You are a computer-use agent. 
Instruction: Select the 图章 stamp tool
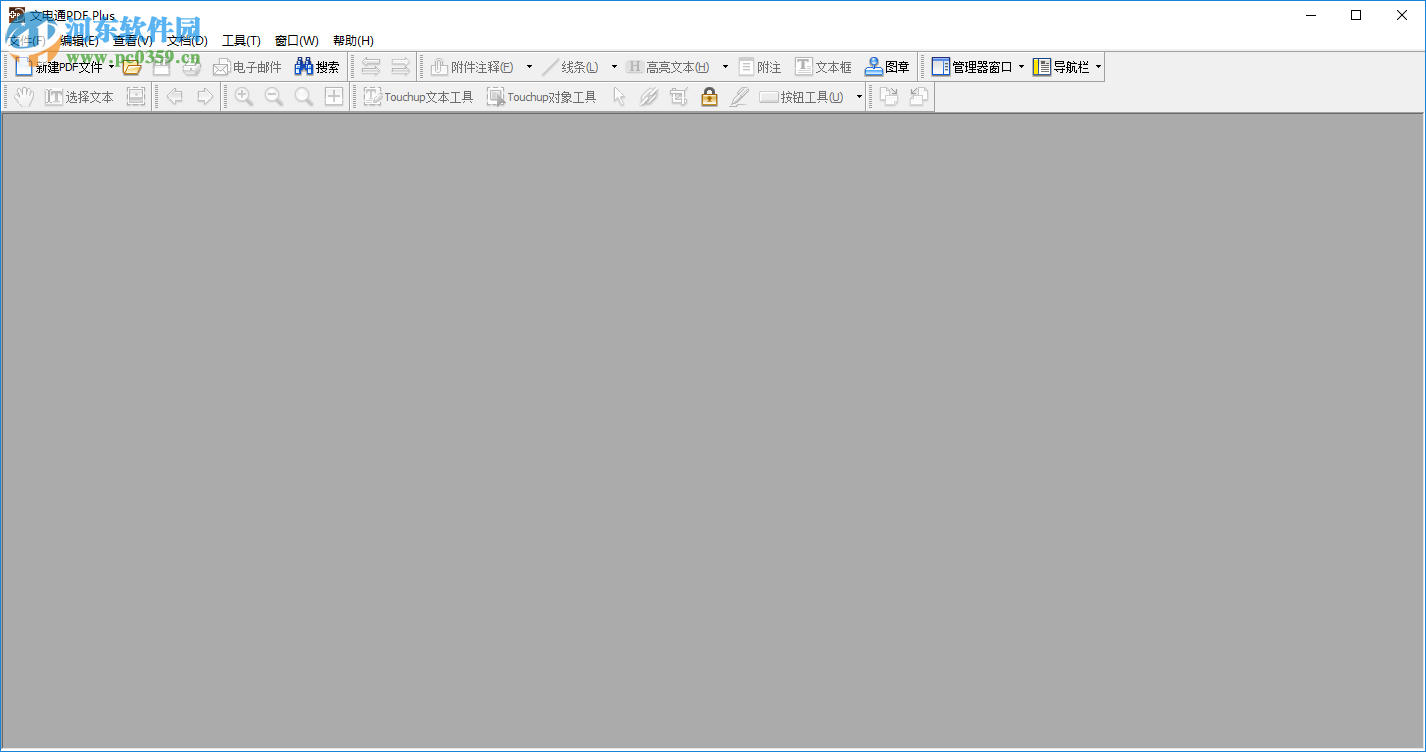click(887, 66)
